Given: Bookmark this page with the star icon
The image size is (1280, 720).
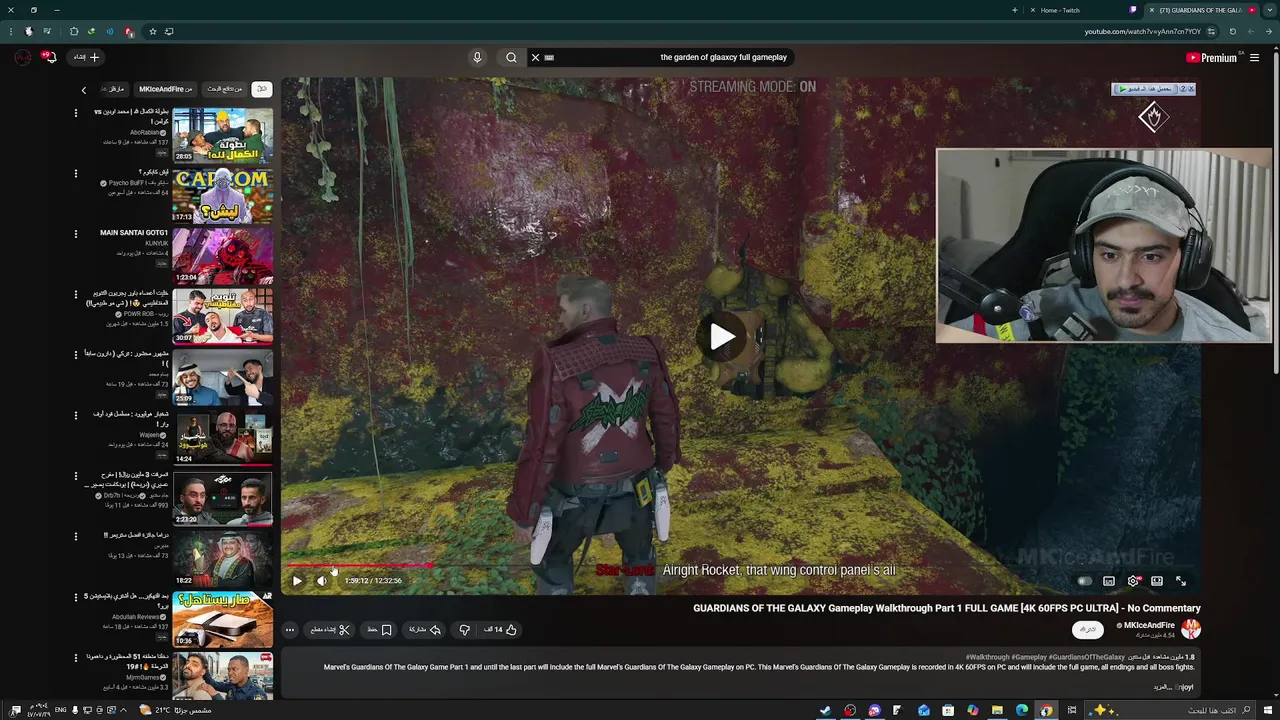Looking at the screenshot, I should [x=152, y=32].
